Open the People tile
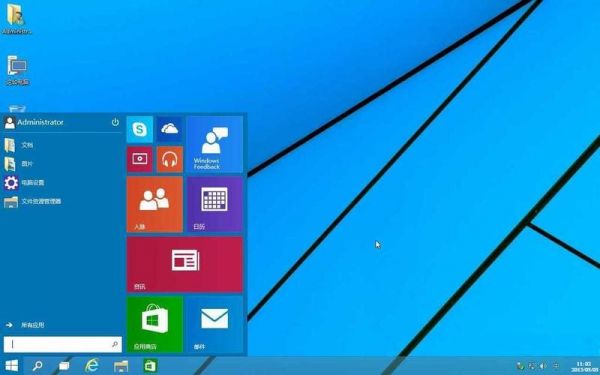The height and width of the screenshot is (375, 600). point(155,204)
